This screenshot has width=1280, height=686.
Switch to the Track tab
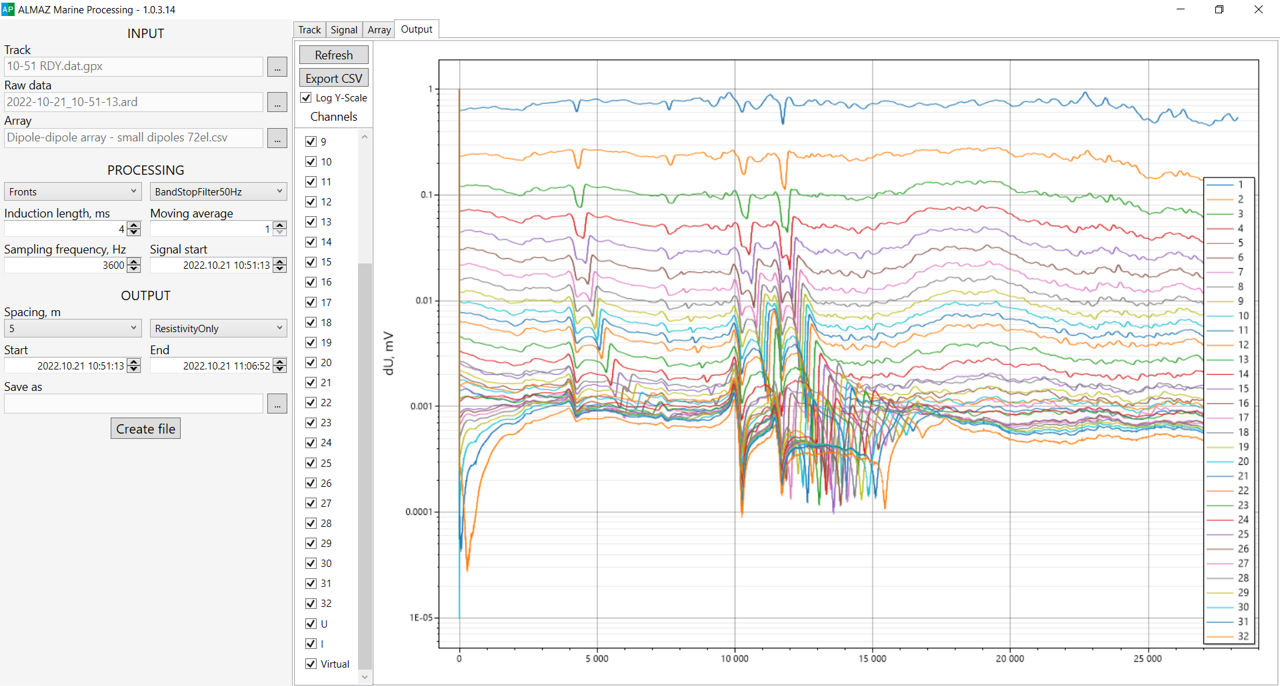(x=309, y=30)
